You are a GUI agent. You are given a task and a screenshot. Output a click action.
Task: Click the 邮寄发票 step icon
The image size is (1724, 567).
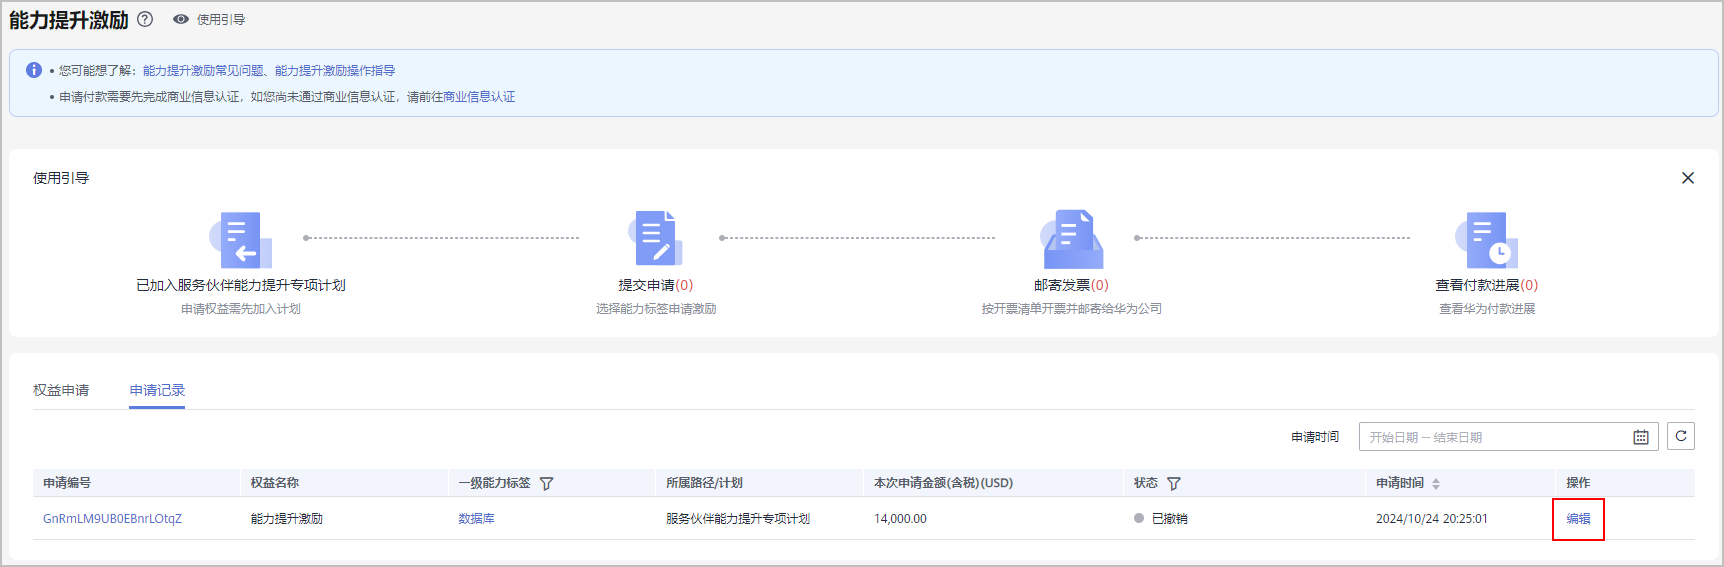pyautogui.click(x=1072, y=239)
